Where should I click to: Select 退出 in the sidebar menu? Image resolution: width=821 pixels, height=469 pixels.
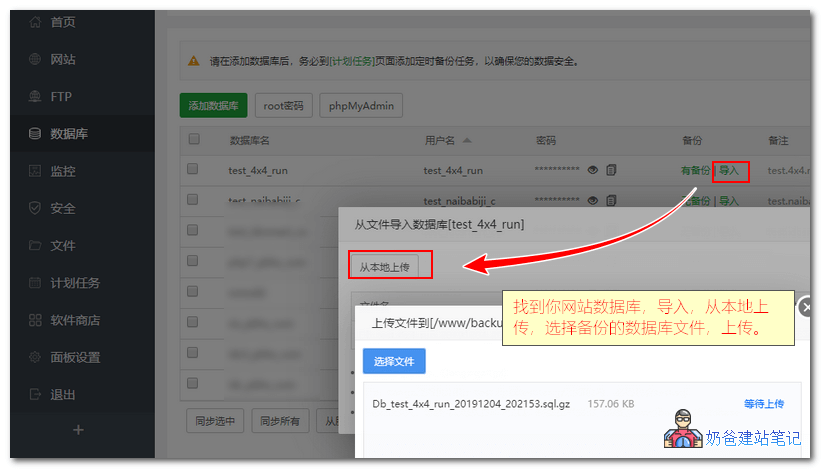pyautogui.click(x=63, y=394)
